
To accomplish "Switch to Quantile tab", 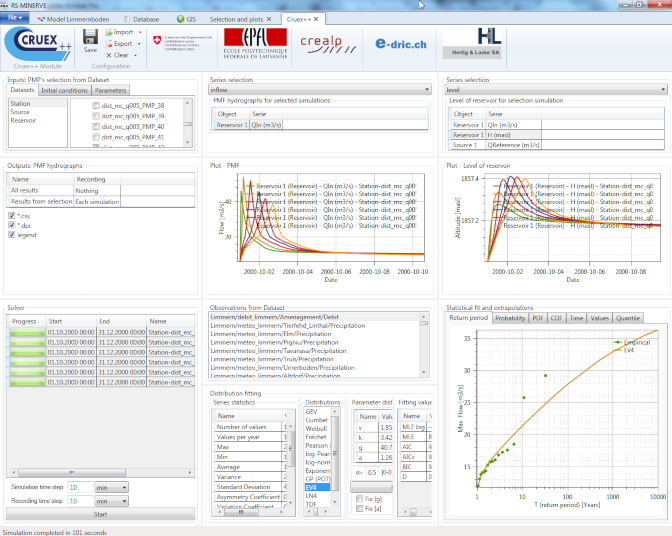I will pos(628,318).
